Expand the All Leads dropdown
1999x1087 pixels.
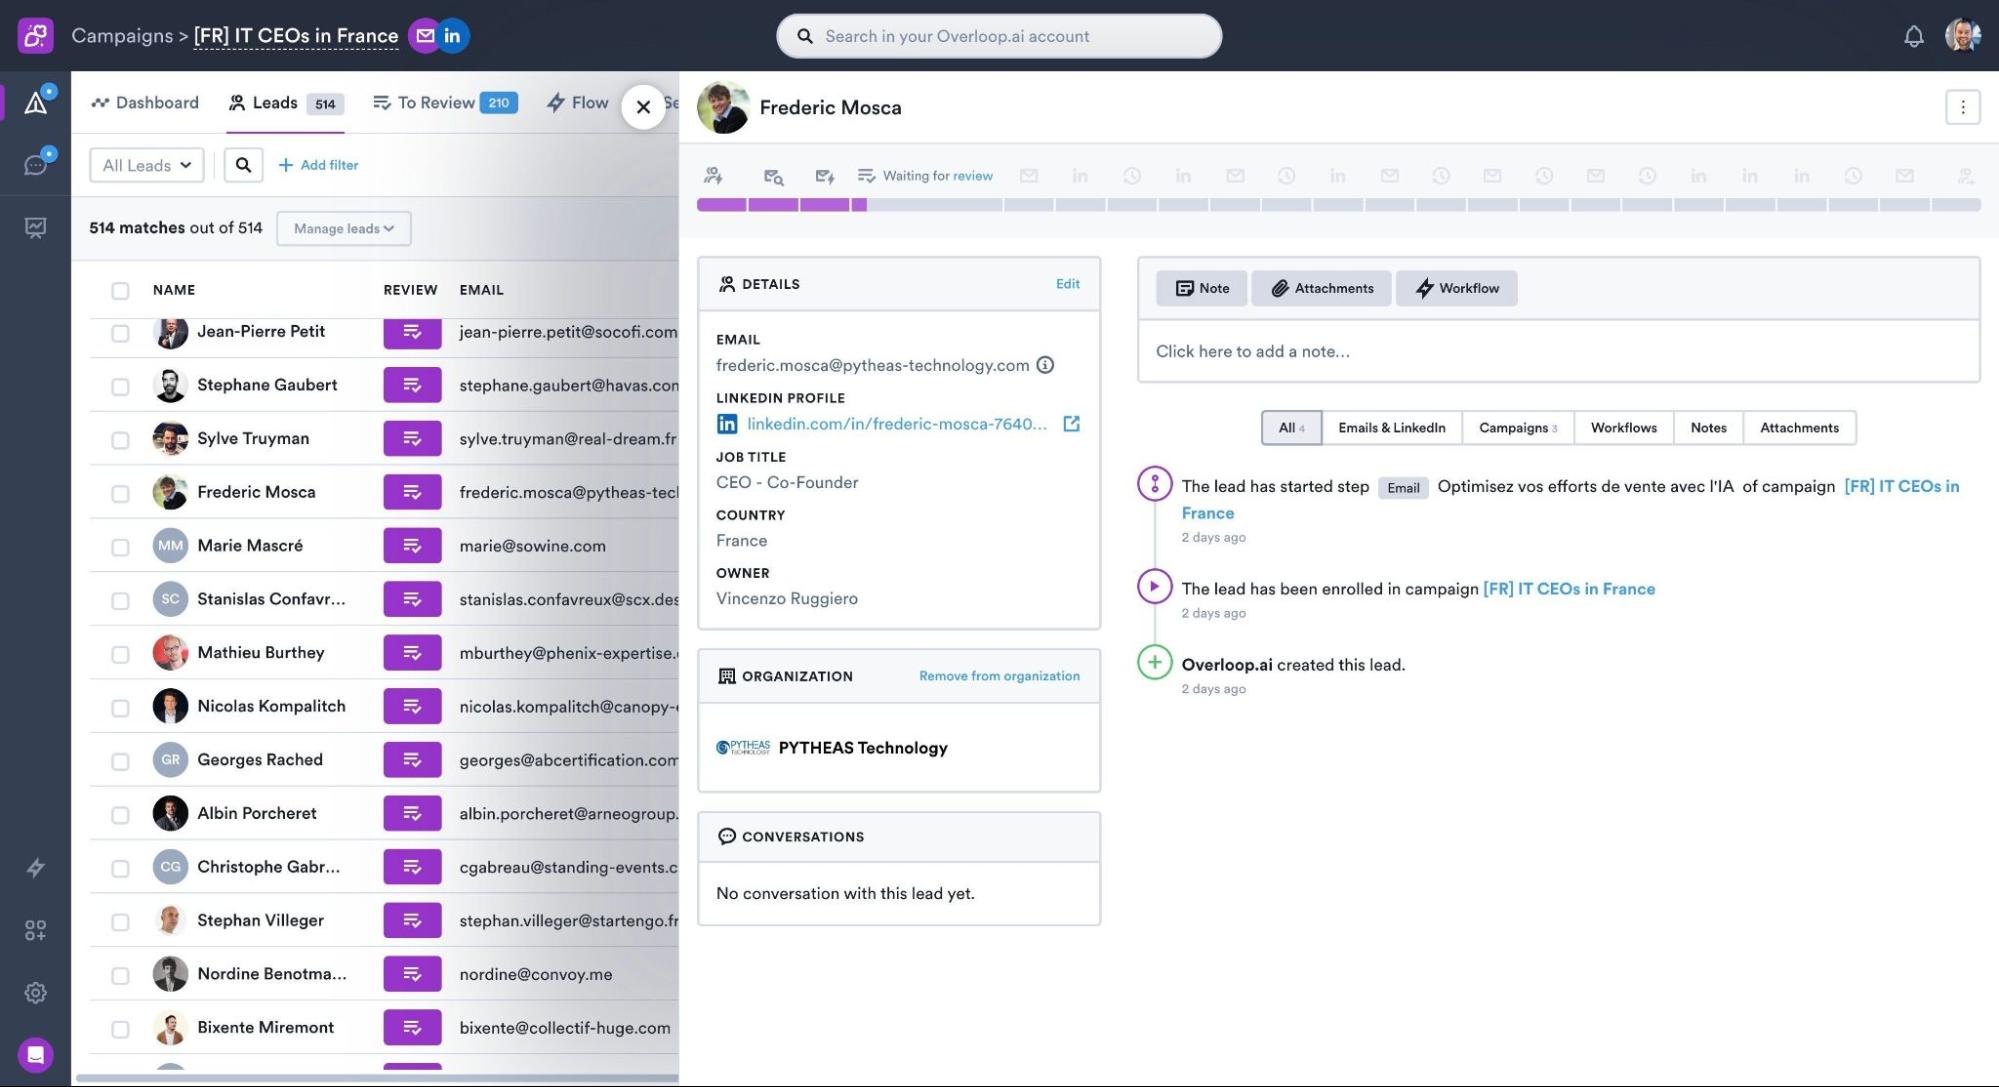coord(147,165)
